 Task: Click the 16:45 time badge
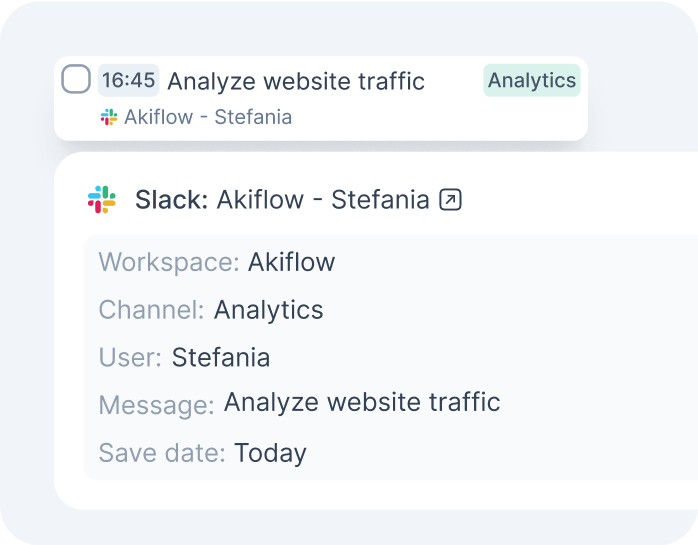(129, 81)
